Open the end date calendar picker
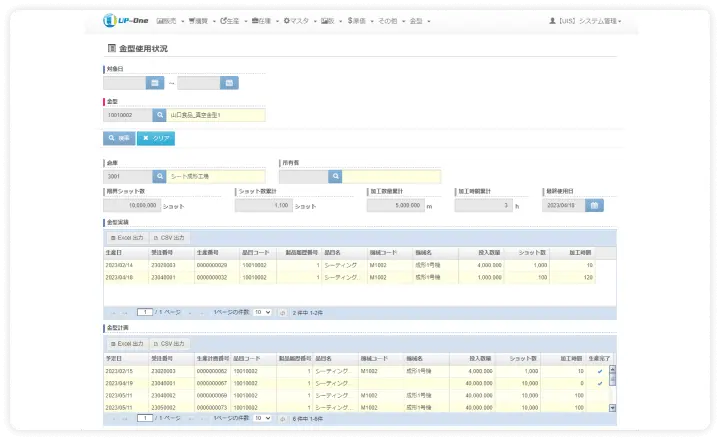The width and height of the screenshot is (720, 440). click(229, 83)
